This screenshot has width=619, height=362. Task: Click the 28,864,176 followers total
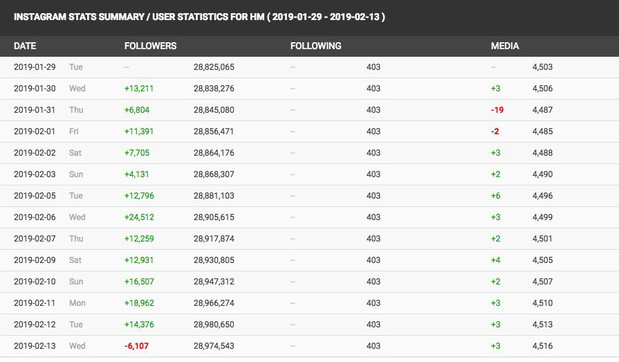pyautogui.click(x=214, y=153)
